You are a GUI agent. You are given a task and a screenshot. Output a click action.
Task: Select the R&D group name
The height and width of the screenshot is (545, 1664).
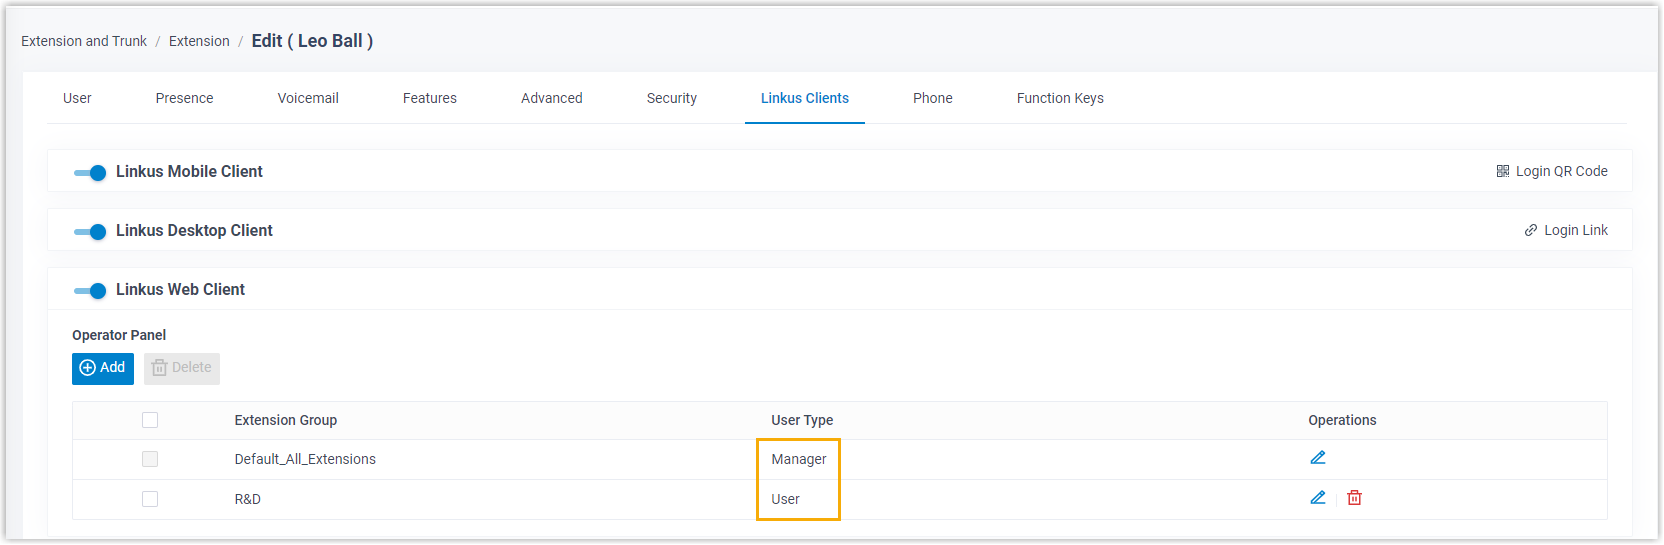pos(248,499)
